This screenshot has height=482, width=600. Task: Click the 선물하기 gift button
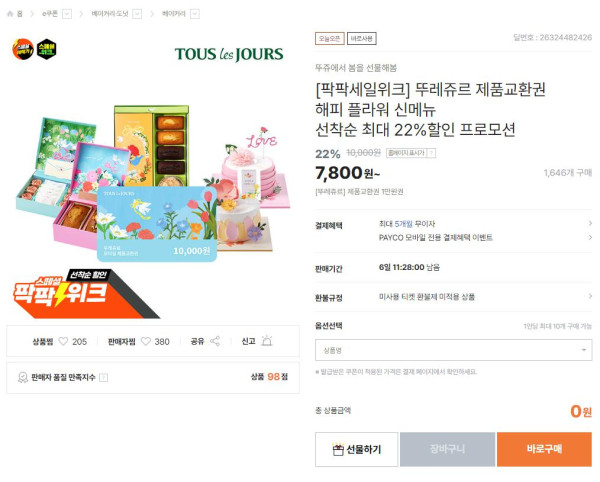click(x=357, y=449)
